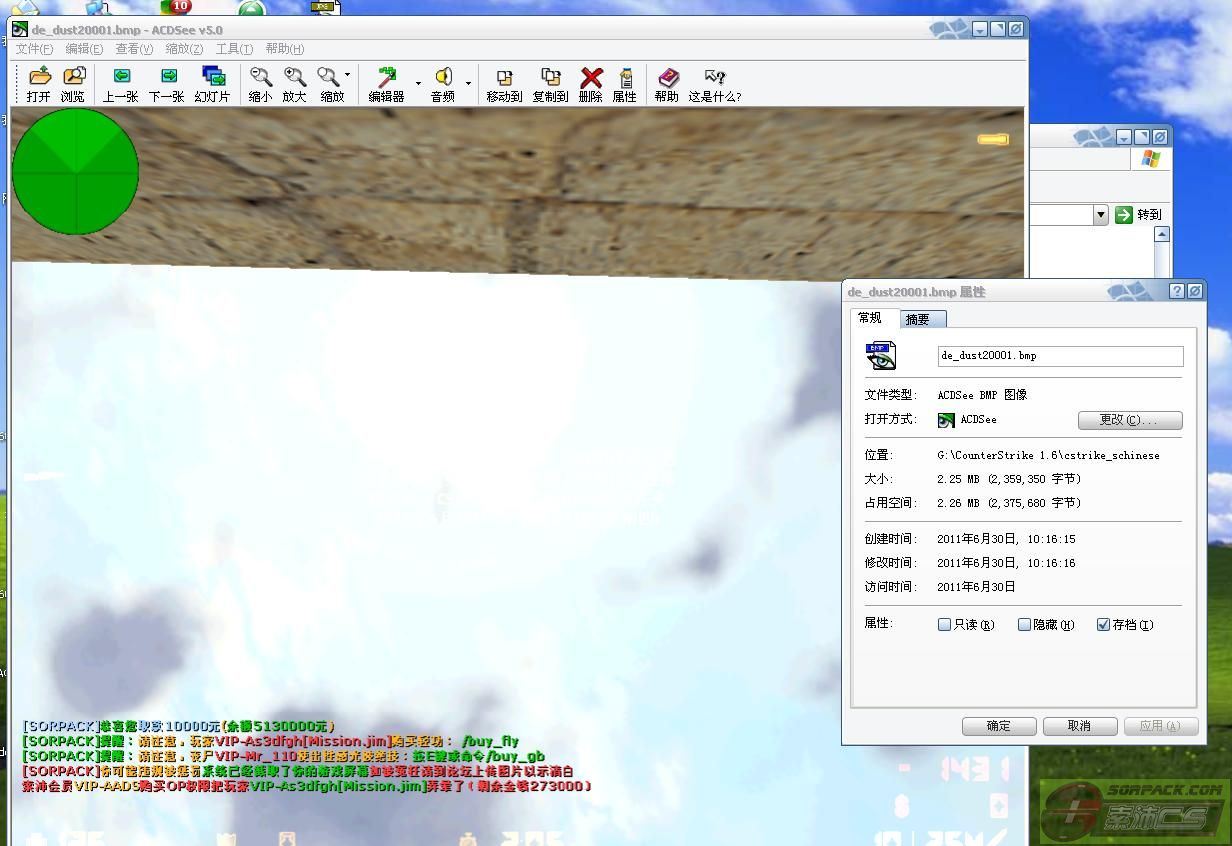Screen dimensions: 1232x846
Task: Open the address bar dropdown next to 转到
Action: click(1100, 215)
